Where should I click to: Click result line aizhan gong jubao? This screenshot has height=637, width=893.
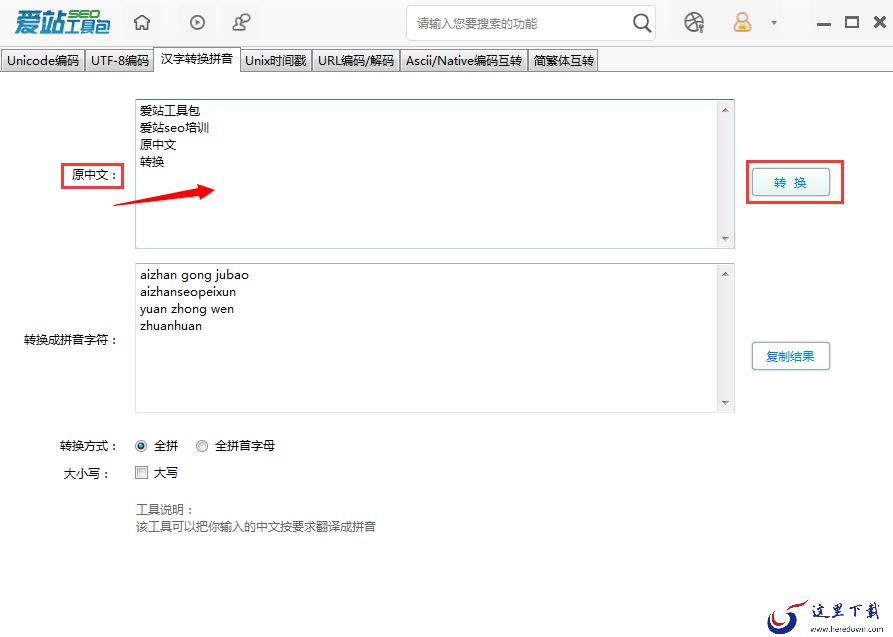pos(194,275)
